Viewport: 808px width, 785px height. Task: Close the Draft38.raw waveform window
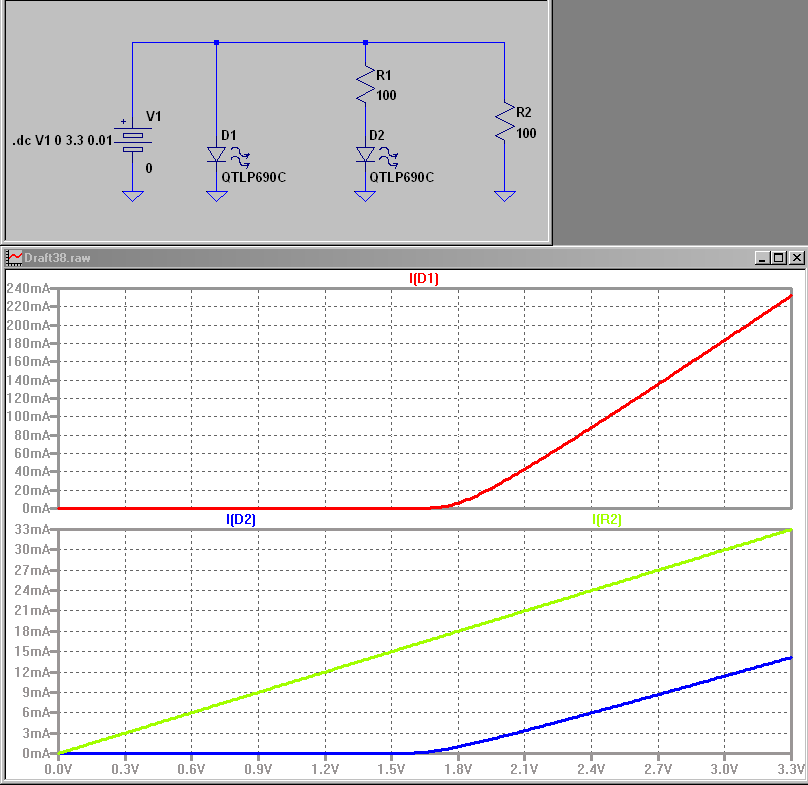pyautogui.click(x=797, y=258)
